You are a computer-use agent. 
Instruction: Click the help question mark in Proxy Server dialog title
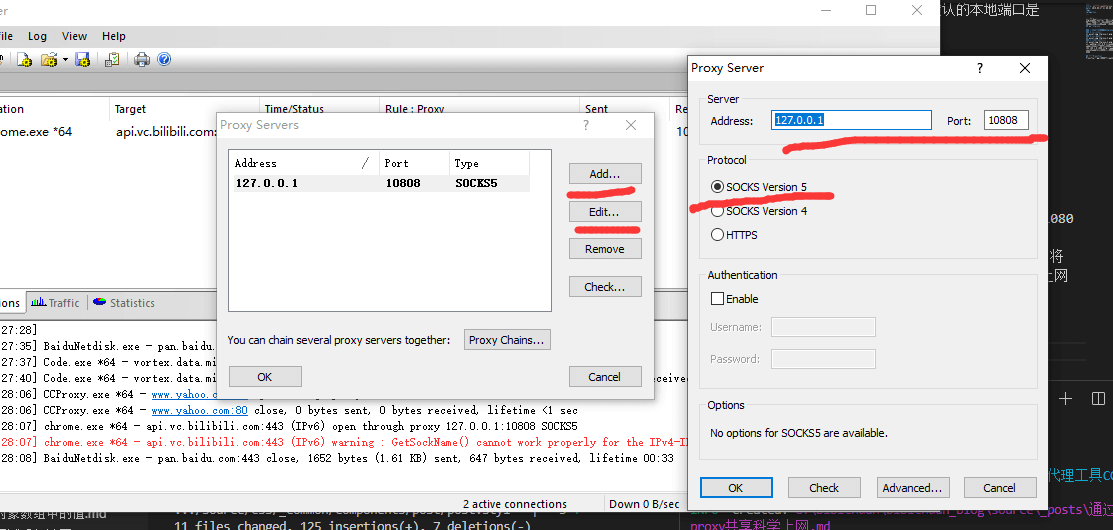point(979,68)
